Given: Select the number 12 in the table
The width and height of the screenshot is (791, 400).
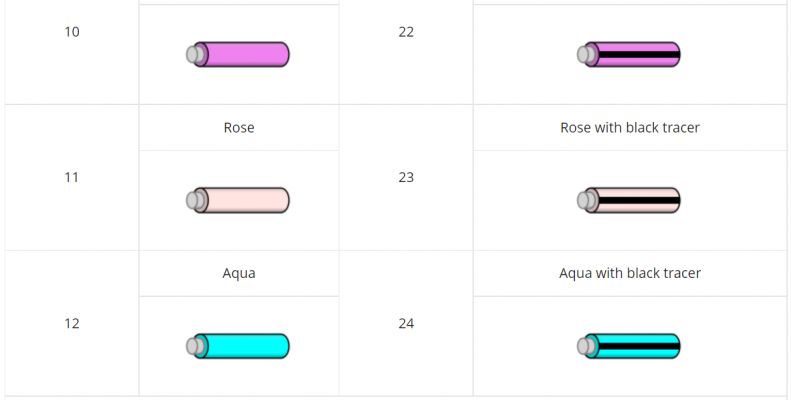Looking at the screenshot, I should coord(72,324).
